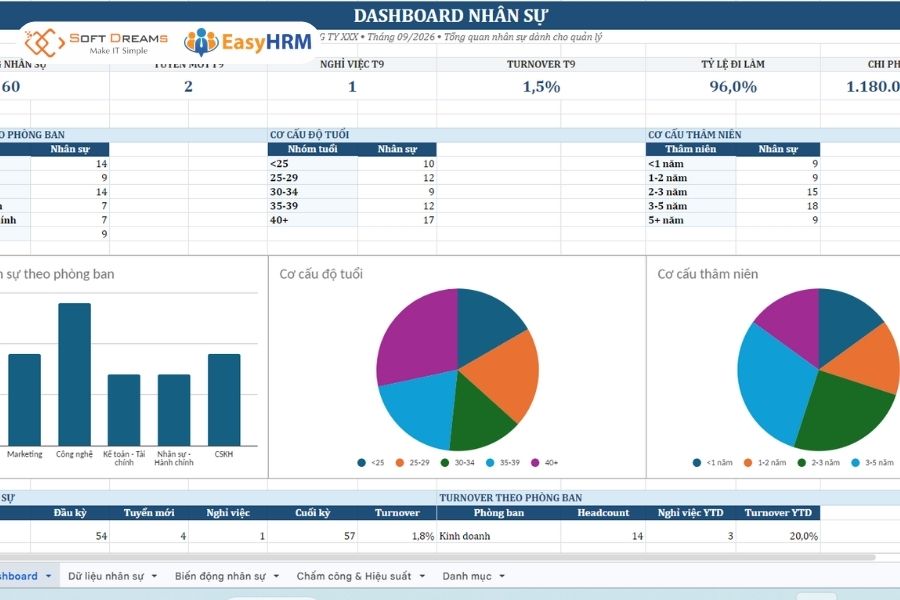Viewport: 900px width, 600px height.
Task: Select the Kế toán - Tài chính bar
Action: pyautogui.click(x=124, y=410)
